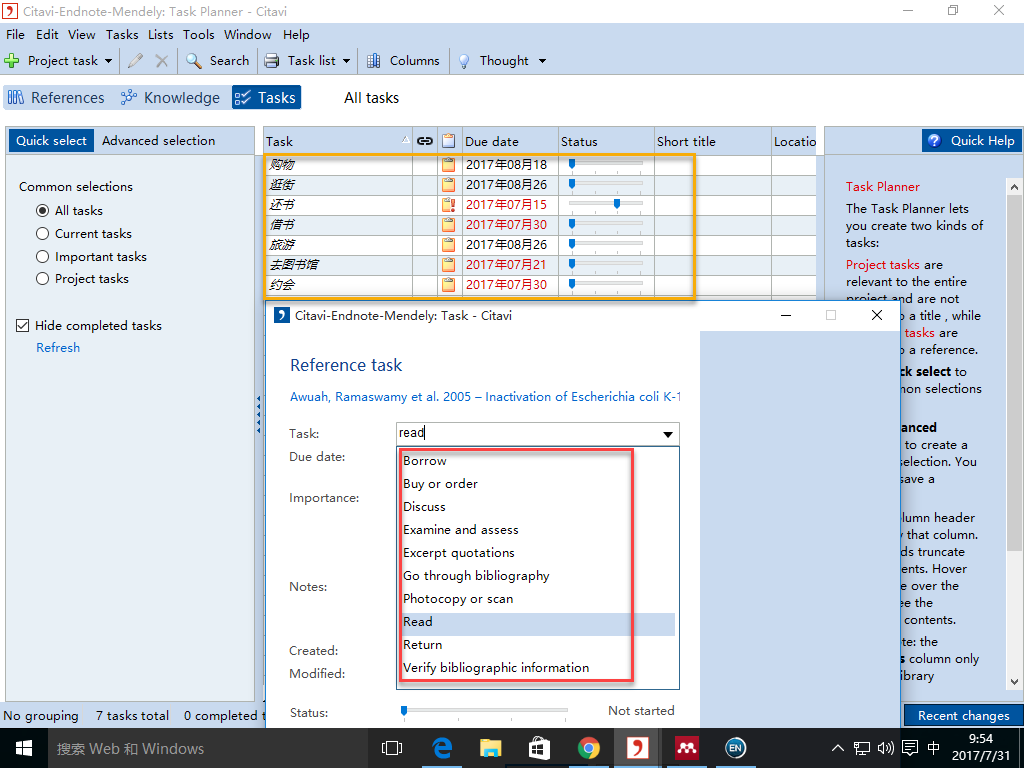Open the Knowledge organizer icon
Screen dimensions: 1024x768
(x=128, y=97)
